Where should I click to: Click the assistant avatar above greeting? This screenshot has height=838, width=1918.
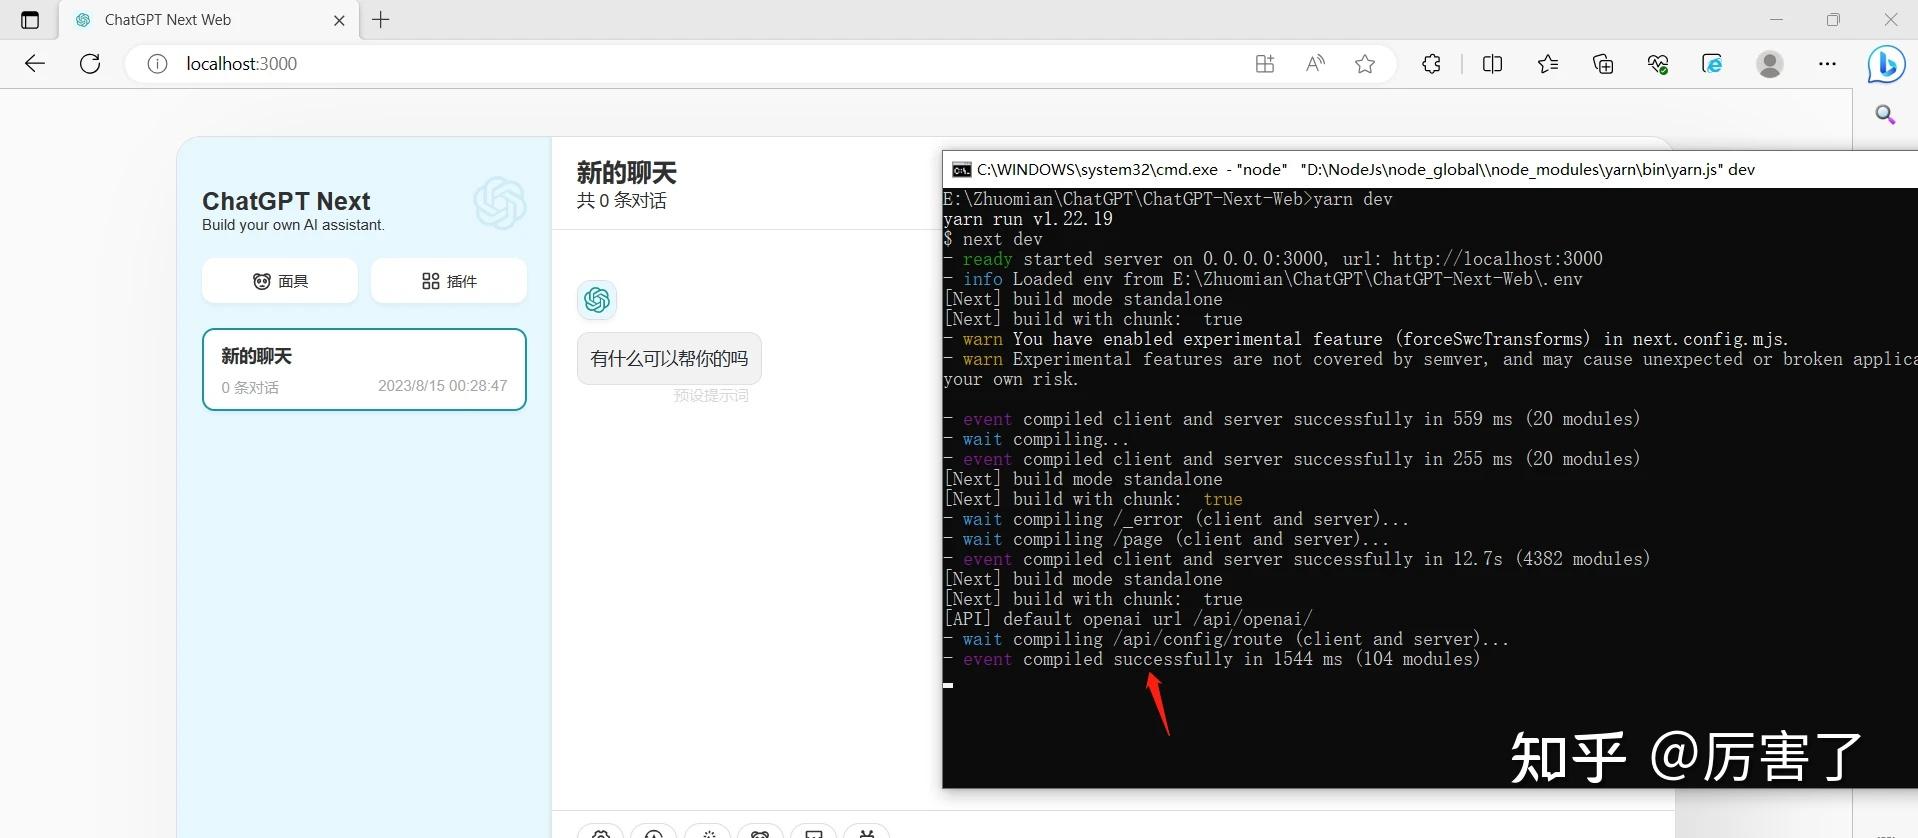(x=597, y=300)
